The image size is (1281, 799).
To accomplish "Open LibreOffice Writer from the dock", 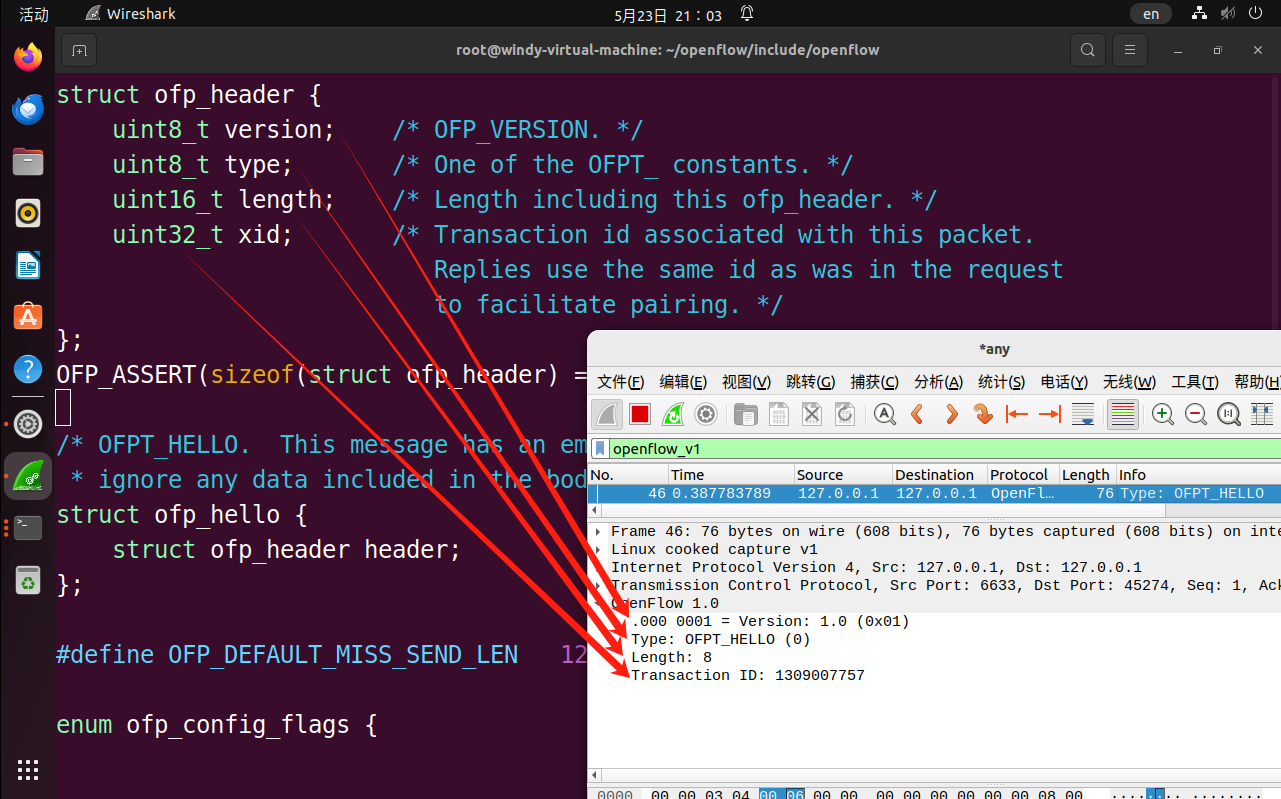I will 28,264.
